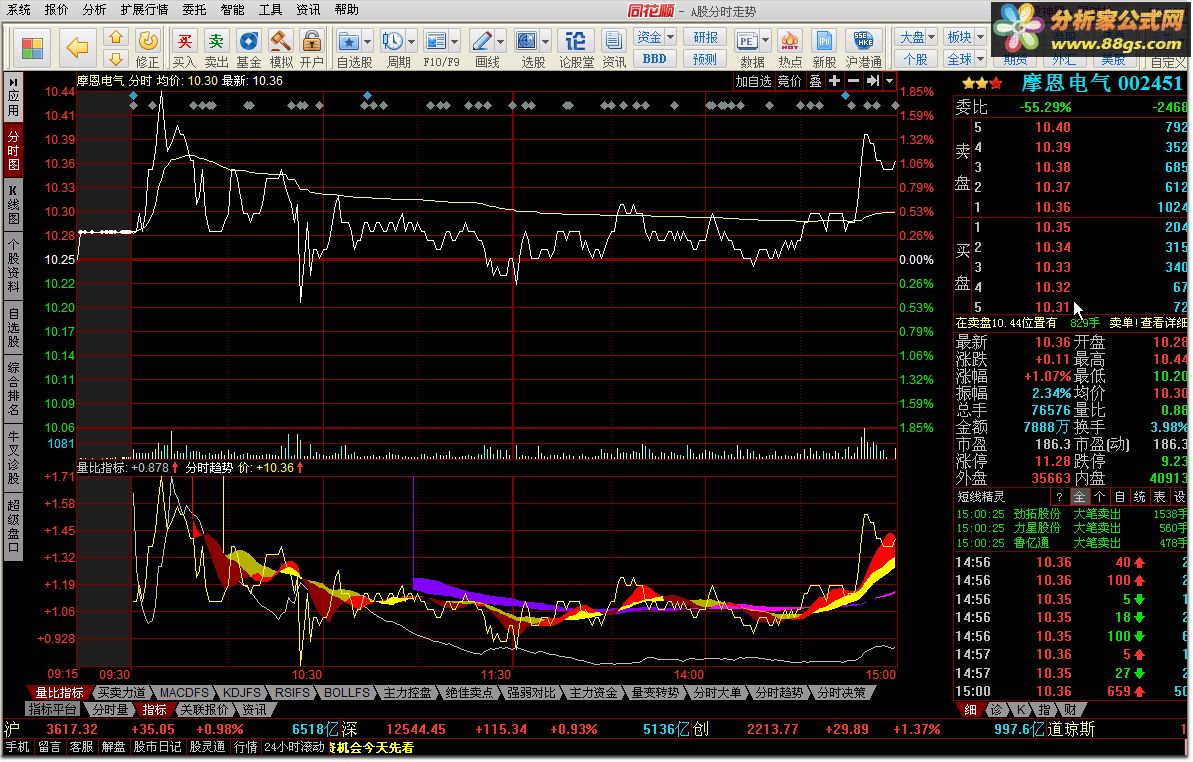
Task: Click the 修正 correction icon
Action: [148, 49]
